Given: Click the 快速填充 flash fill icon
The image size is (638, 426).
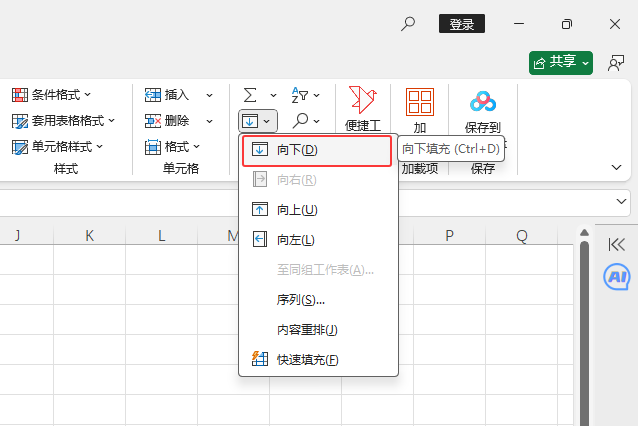Looking at the screenshot, I should click(x=260, y=359).
